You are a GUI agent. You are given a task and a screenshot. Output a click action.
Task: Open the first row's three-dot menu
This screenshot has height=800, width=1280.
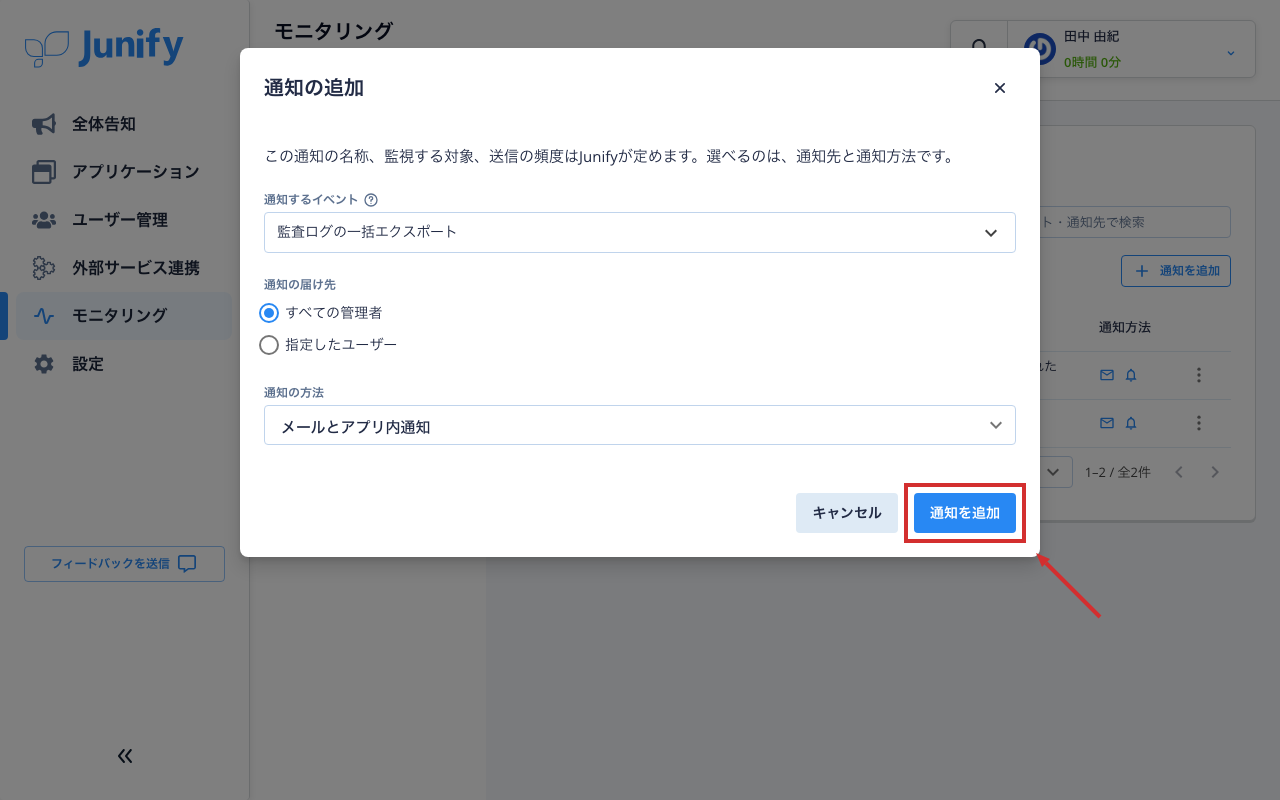click(1199, 375)
